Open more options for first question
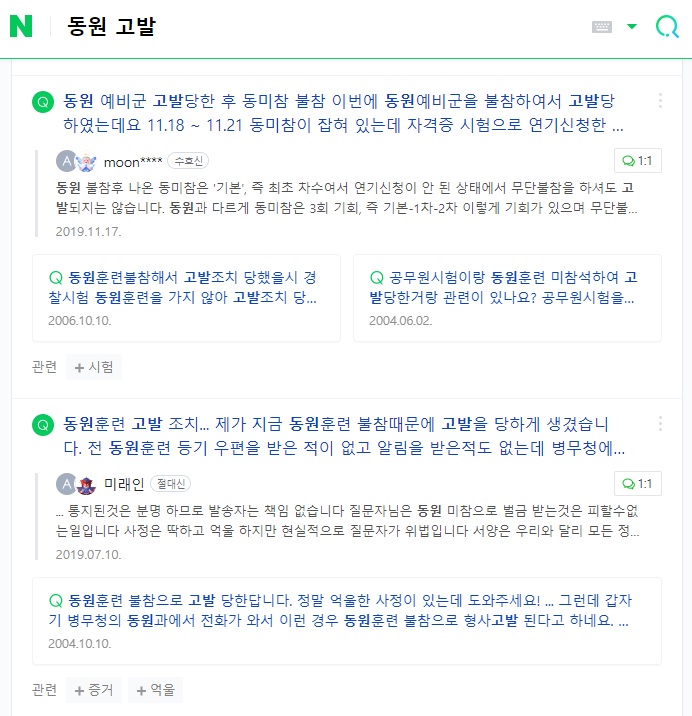The height and width of the screenshot is (716, 692). tap(660, 101)
